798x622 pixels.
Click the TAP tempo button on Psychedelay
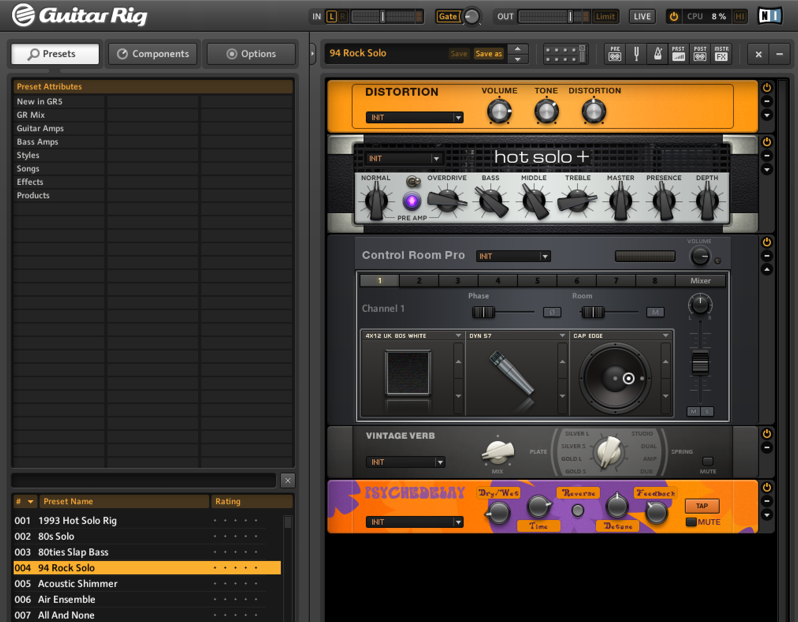coord(702,505)
